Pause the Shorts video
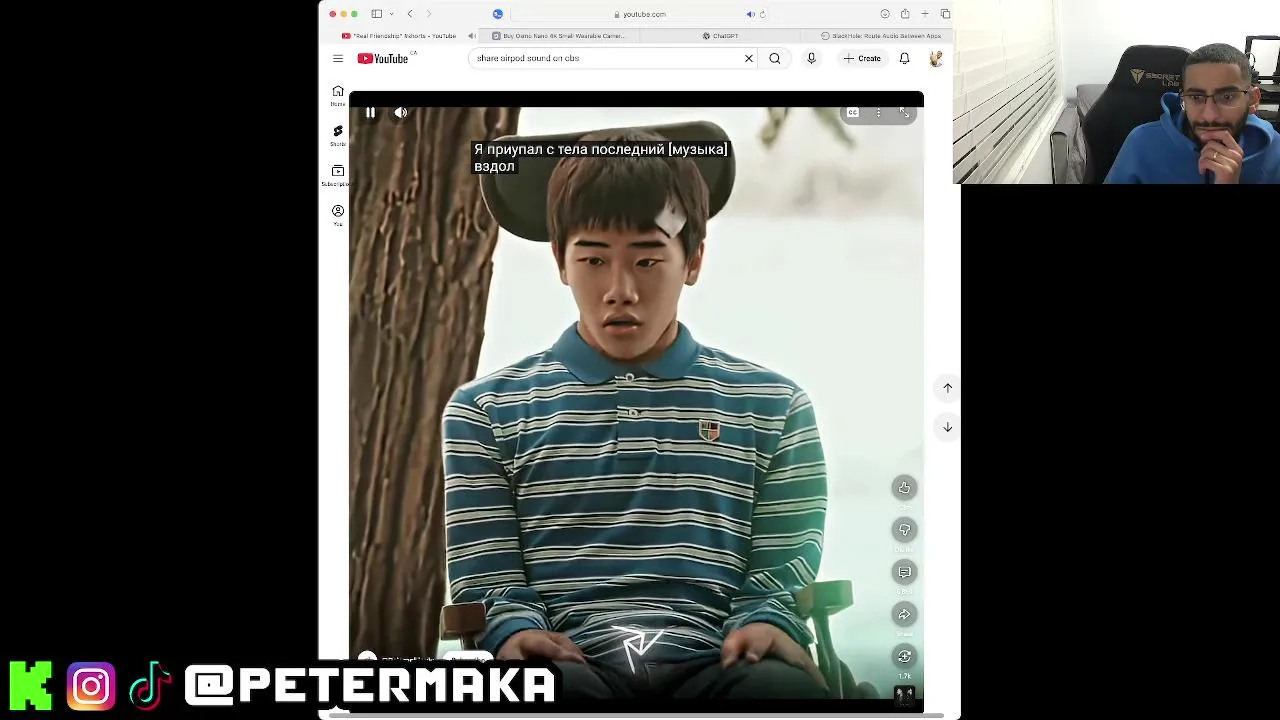1280x720 pixels. 370,113
